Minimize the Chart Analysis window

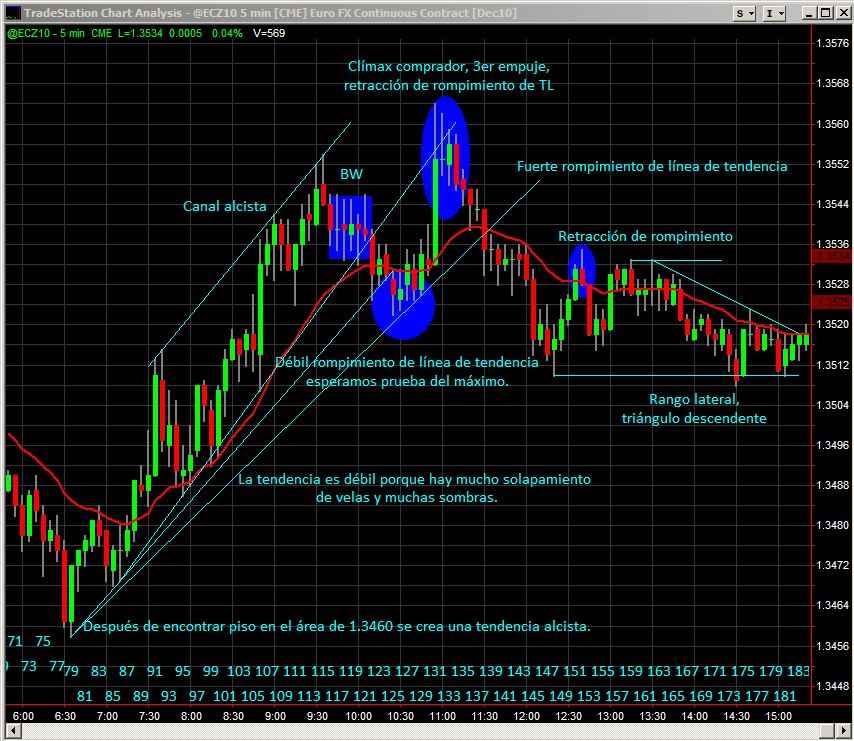[x=809, y=13]
